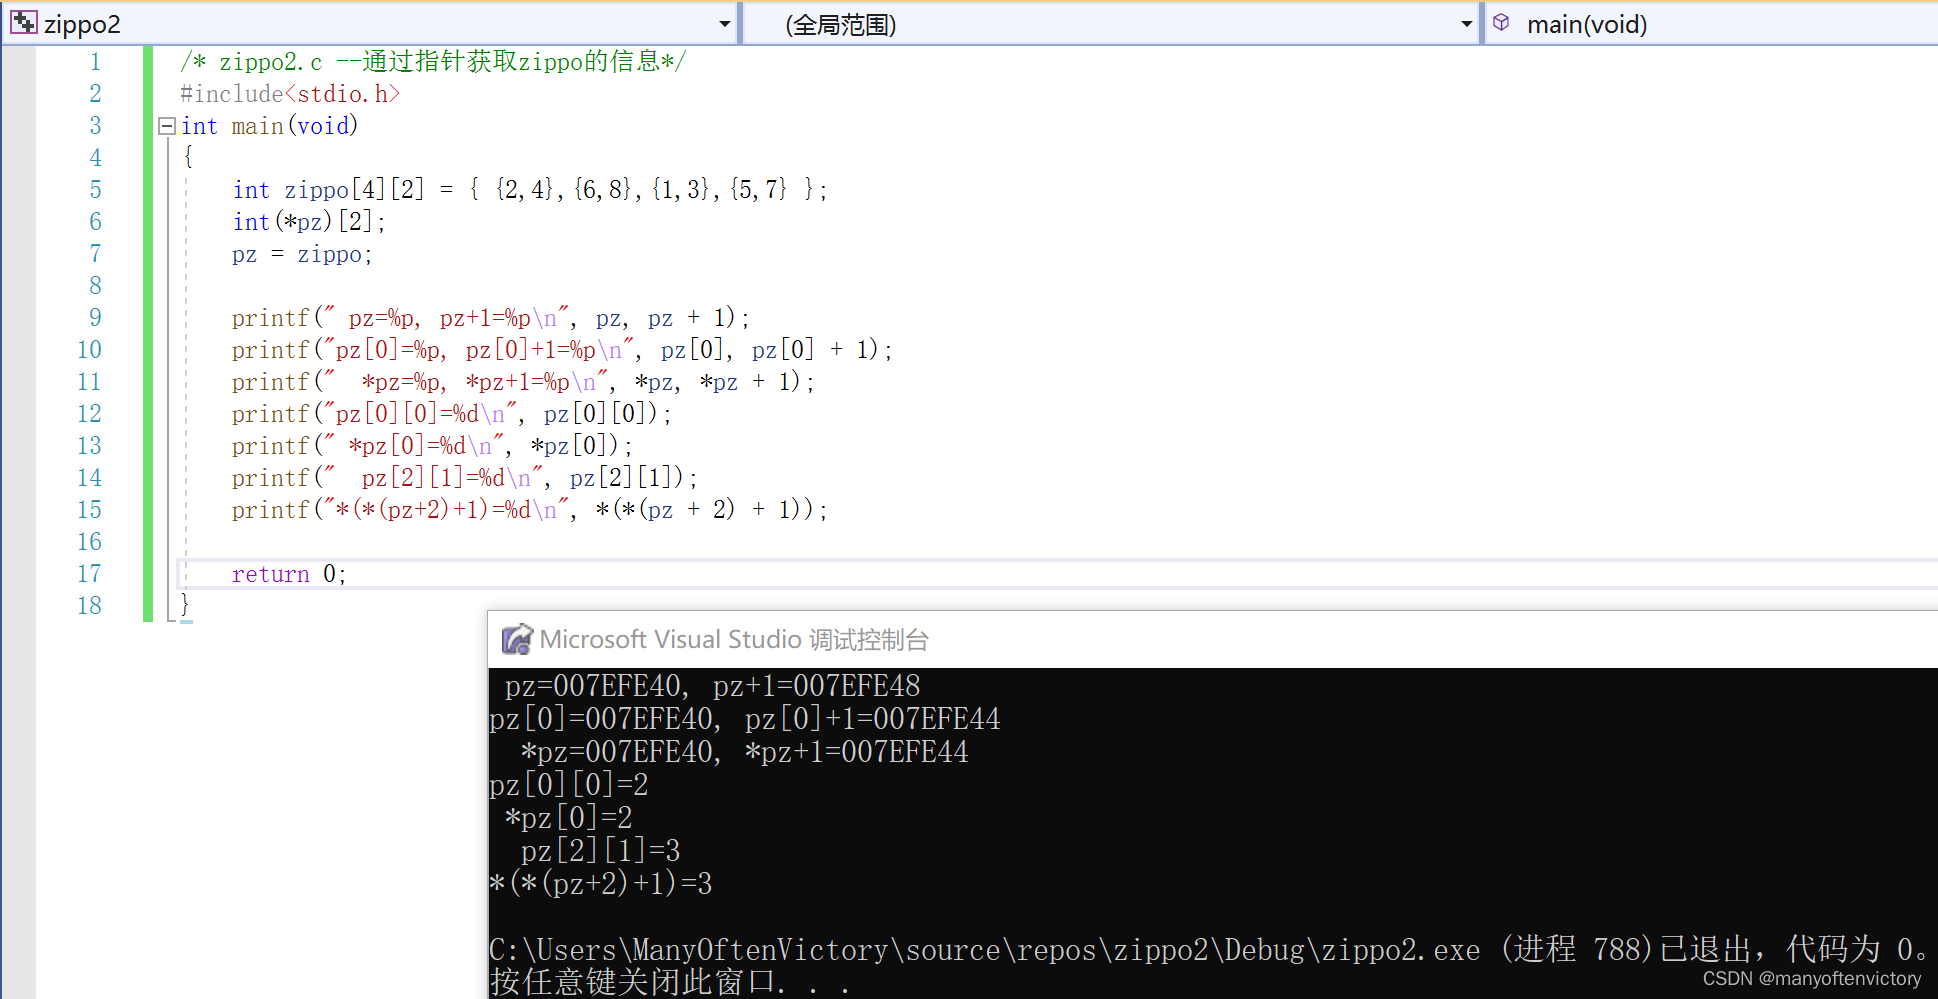Click console output *(*(pz+2)+1)=3

click(601, 884)
